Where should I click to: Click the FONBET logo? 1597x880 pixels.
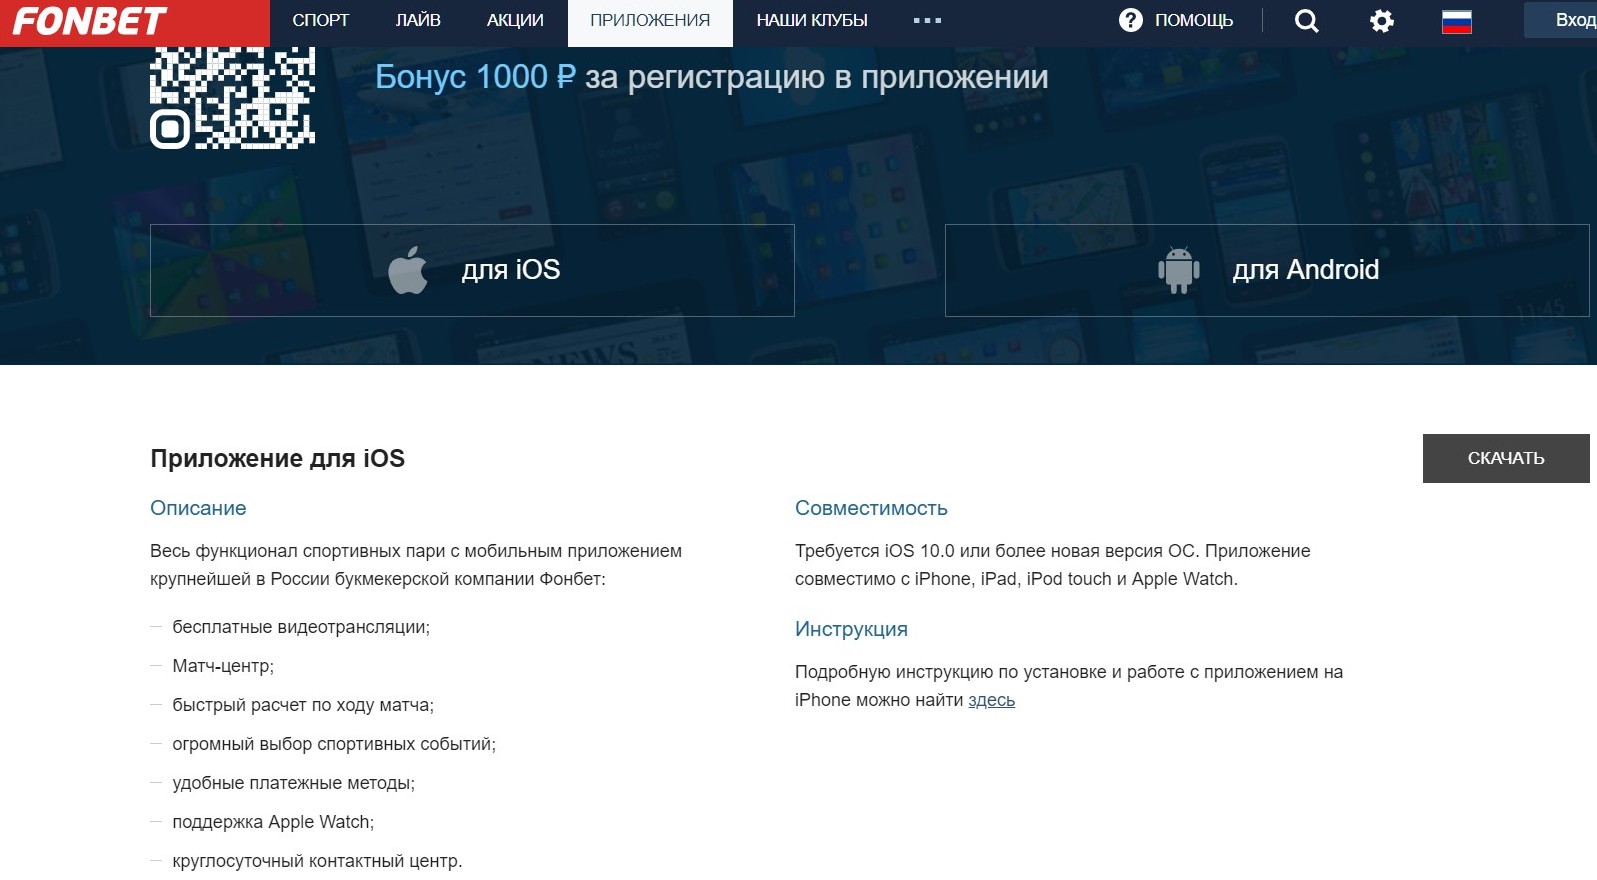click(89, 21)
